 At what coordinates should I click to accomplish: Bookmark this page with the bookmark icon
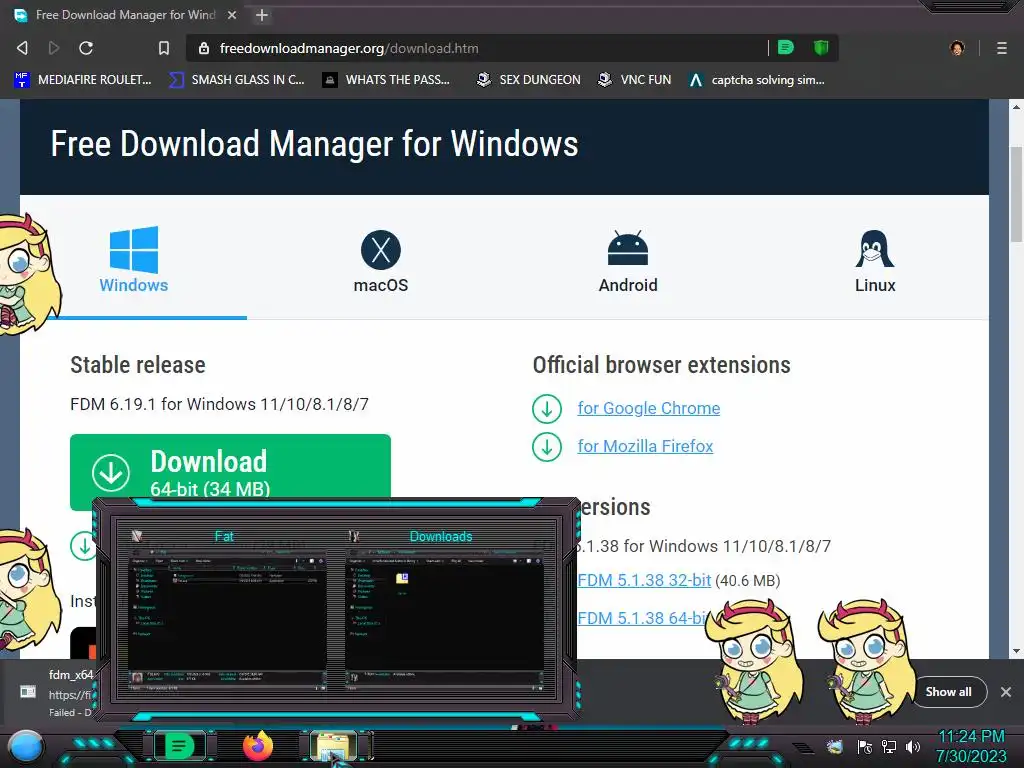(164, 48)
